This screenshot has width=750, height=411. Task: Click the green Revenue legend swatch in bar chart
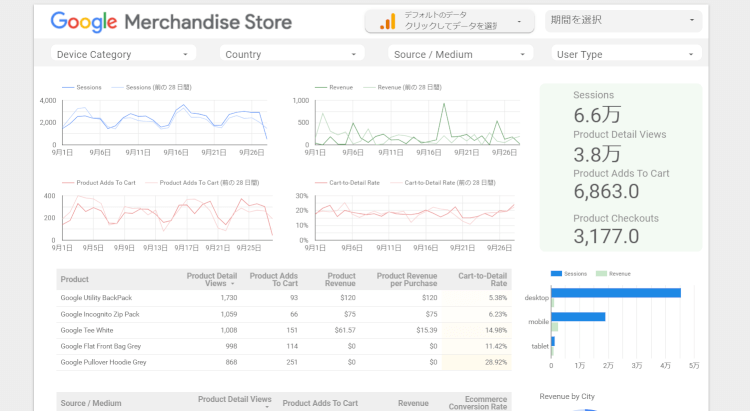[x=601, y=274]
